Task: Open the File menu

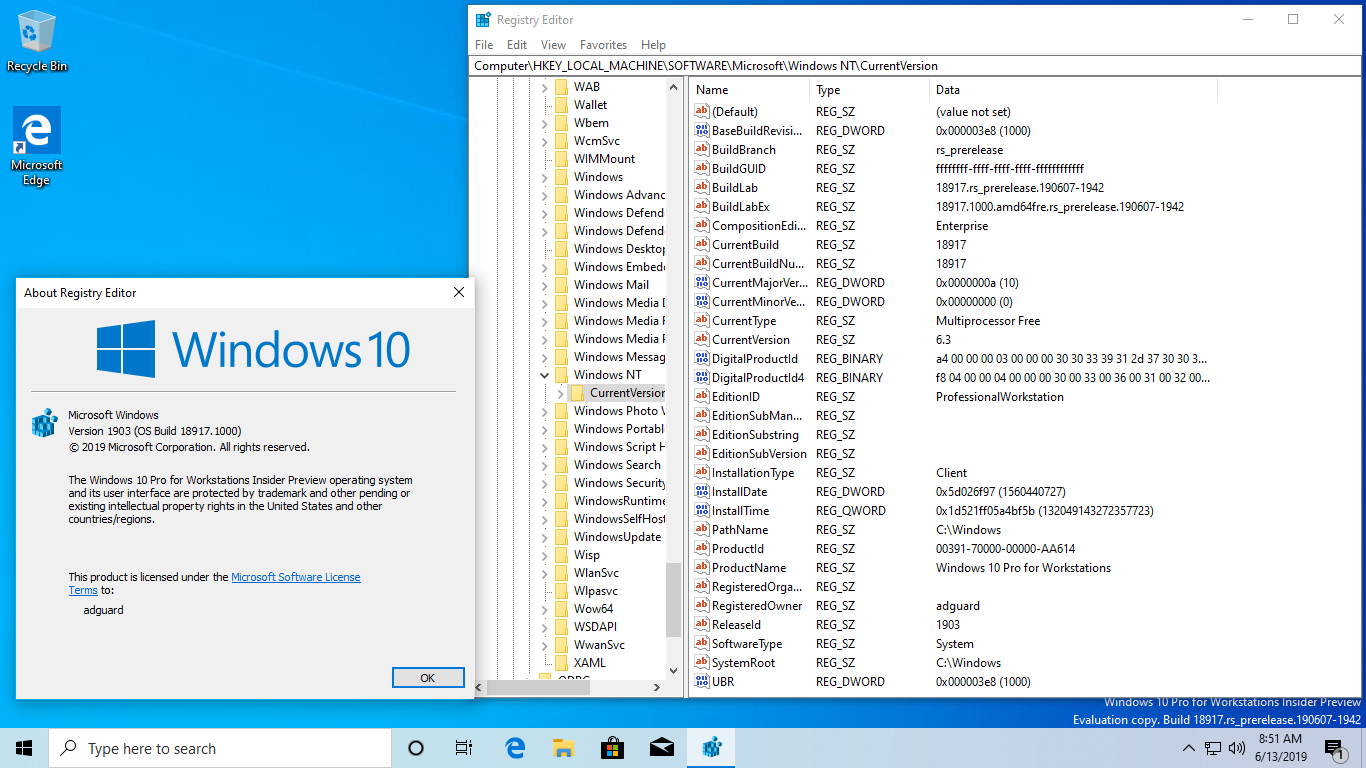Action: pos(484,45)
